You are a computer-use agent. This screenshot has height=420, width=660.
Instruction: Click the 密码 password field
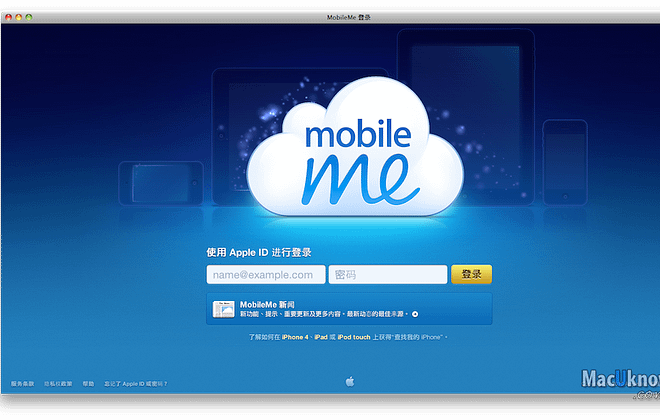pyautogui.click(x=387, y=275)
